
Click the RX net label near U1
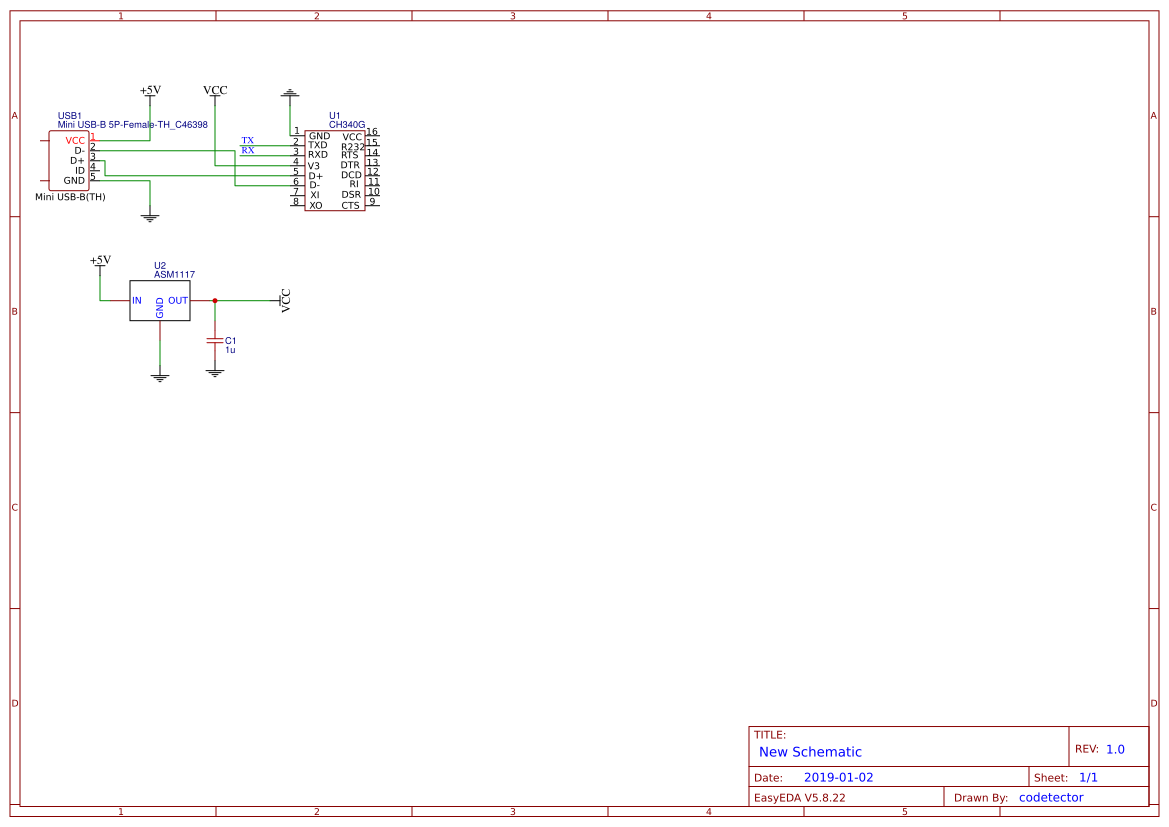[x=246, y=150]
